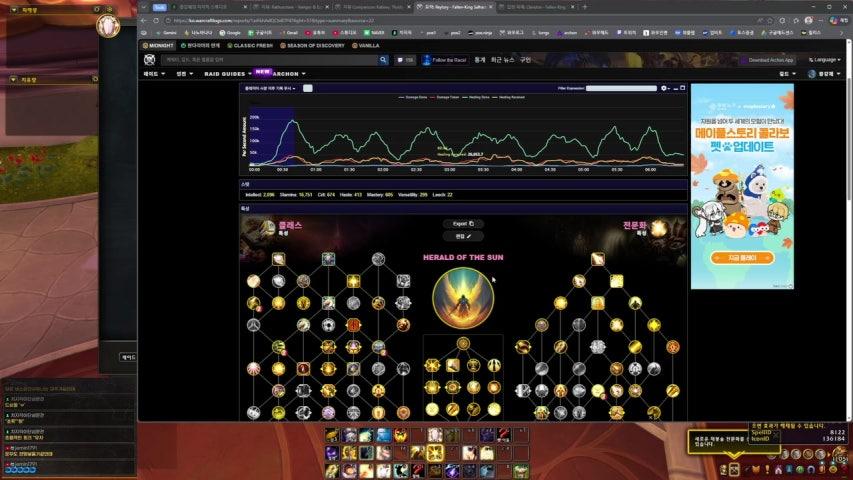Image resolution: width=853 pixels, height=480 pixels.
Task: Click the 레이드 button in the game window
Action: [128, 358]
